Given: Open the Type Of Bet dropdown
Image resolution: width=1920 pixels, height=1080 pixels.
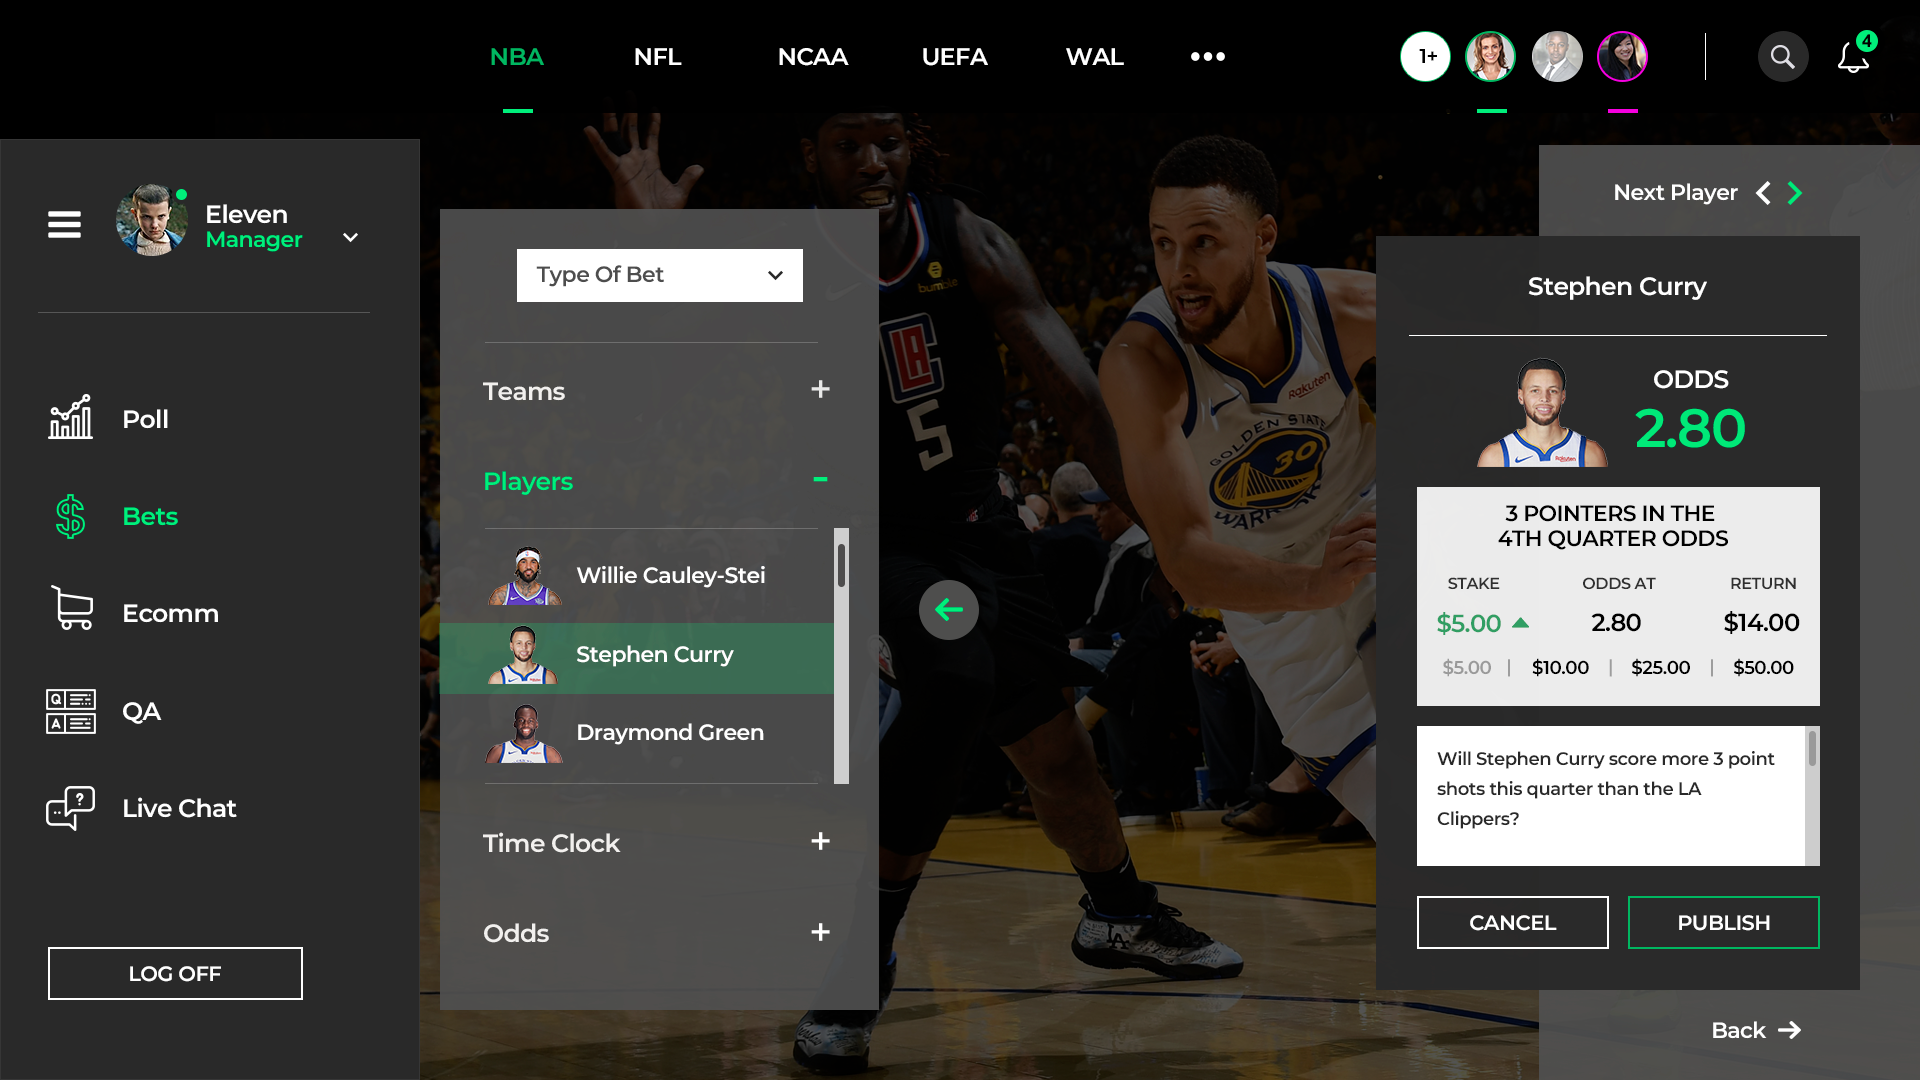Looking at the screenshot, I should pyautogui.click(x=659, y=275).
